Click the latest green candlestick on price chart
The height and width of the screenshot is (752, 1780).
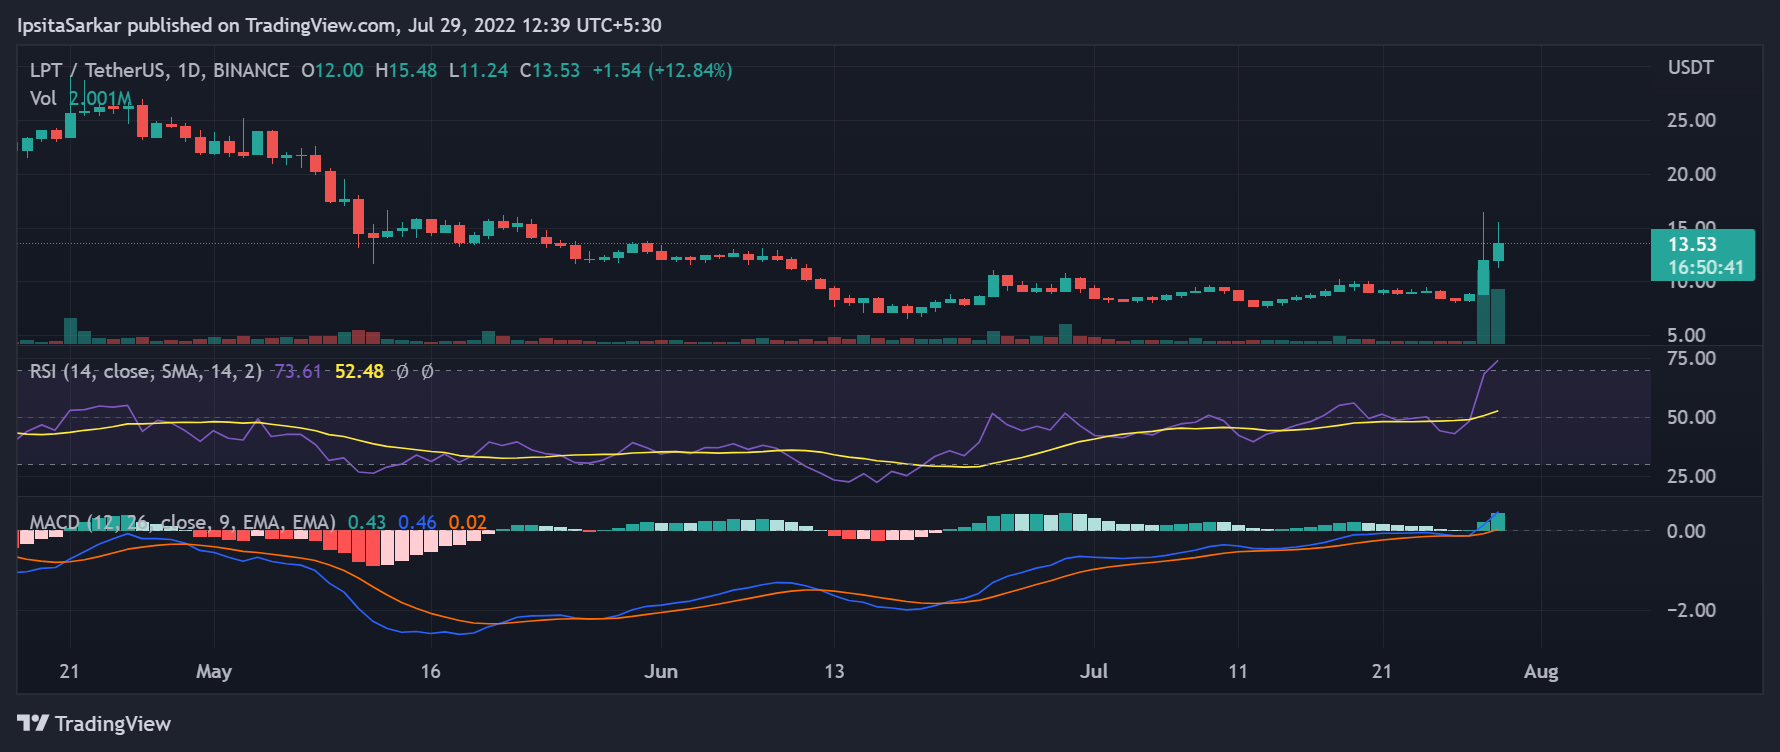(x=1498, y=252)
